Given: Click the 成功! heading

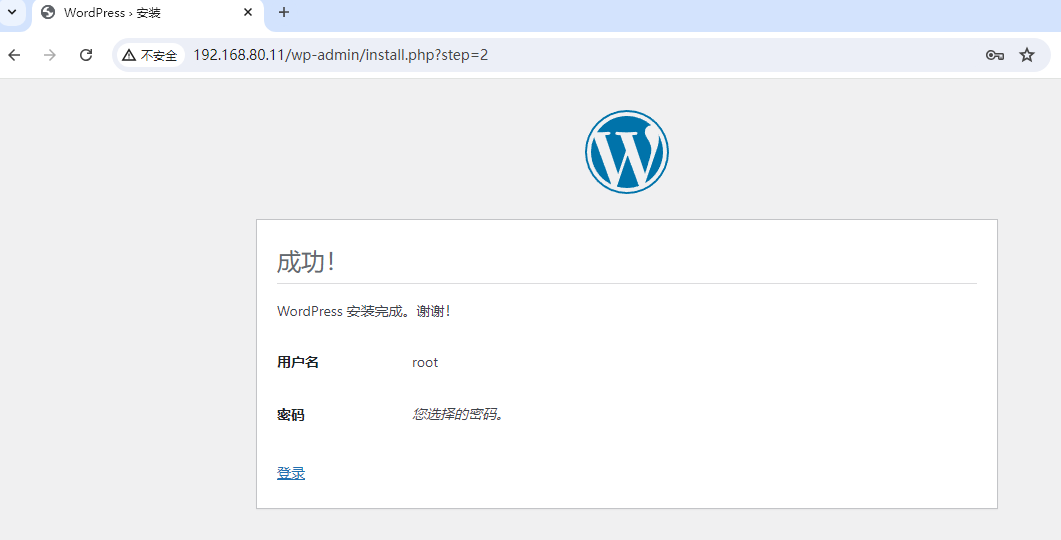Looking at the screenshot, I should click(x=307, y=263).
